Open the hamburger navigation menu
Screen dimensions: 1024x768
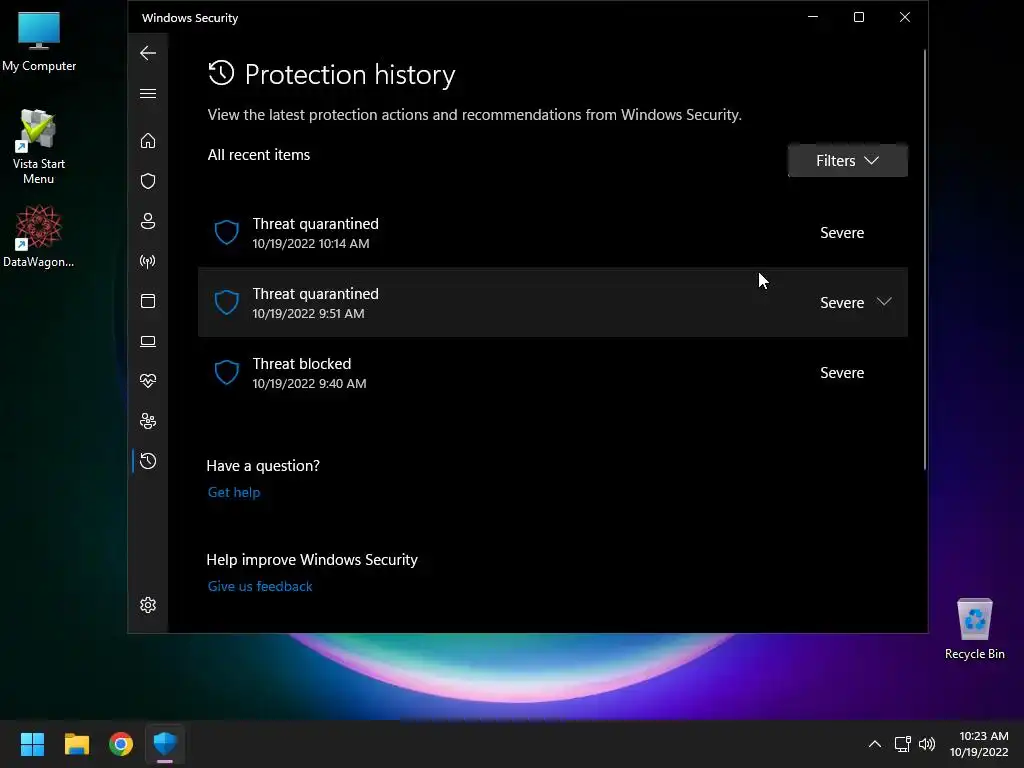[148, 93]
